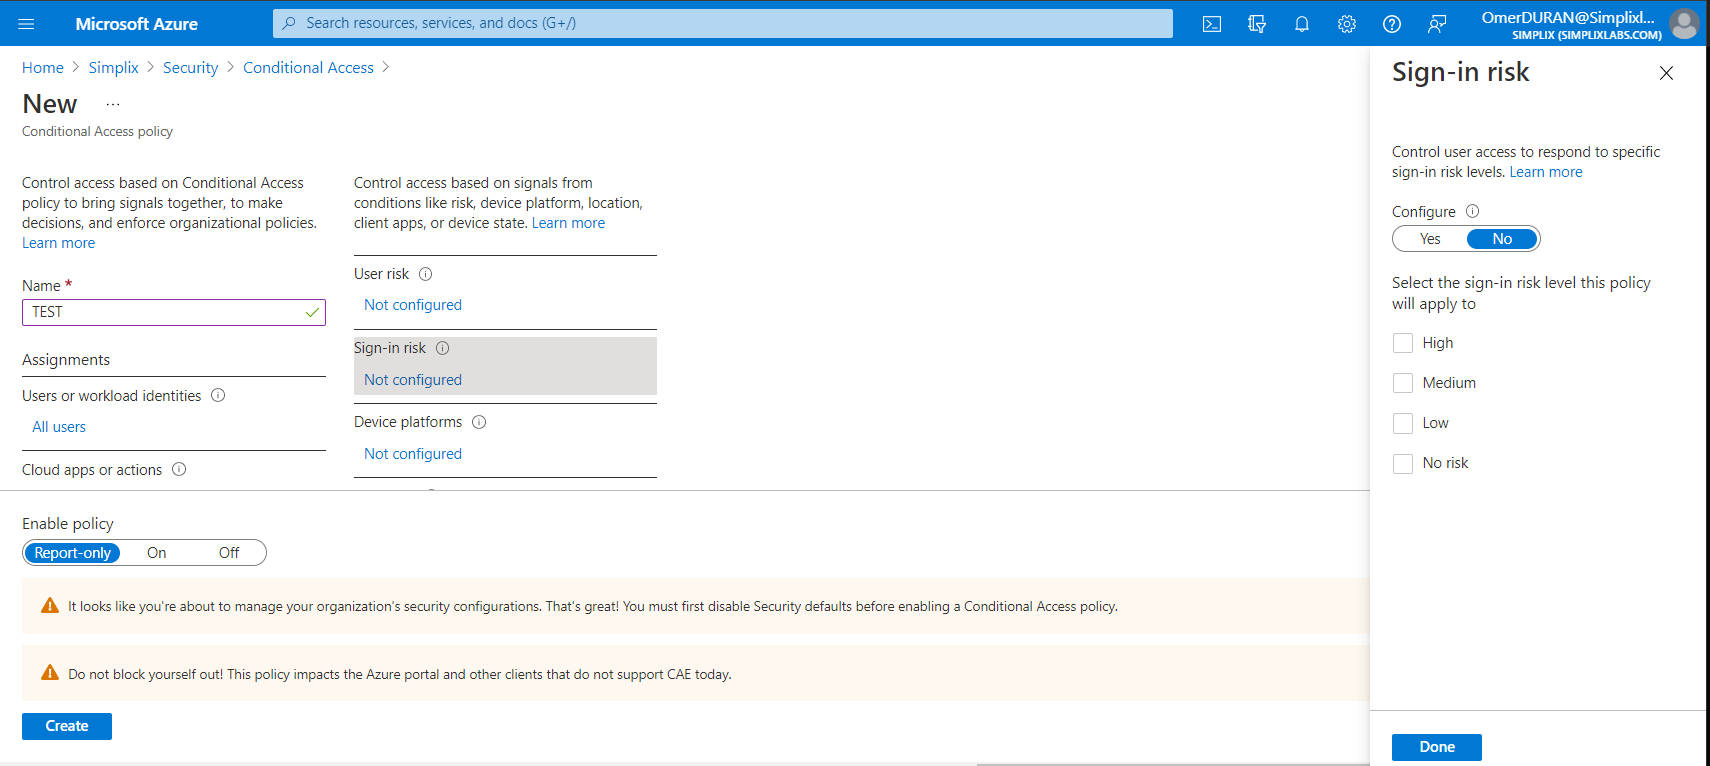Click the Create button
This screenshot has height=766, width=1710.
[x=67, y=726]
